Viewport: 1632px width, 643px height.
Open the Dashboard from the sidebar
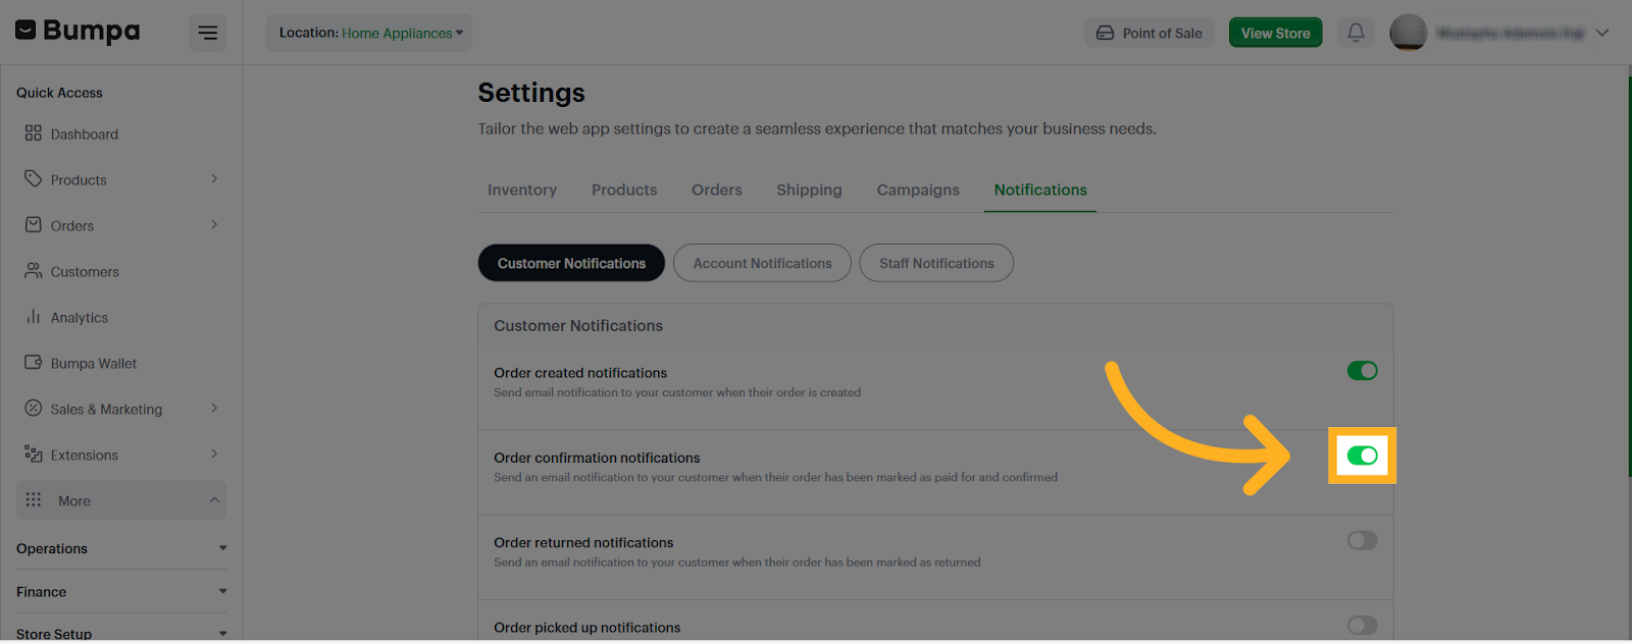[x=84, y=133]
